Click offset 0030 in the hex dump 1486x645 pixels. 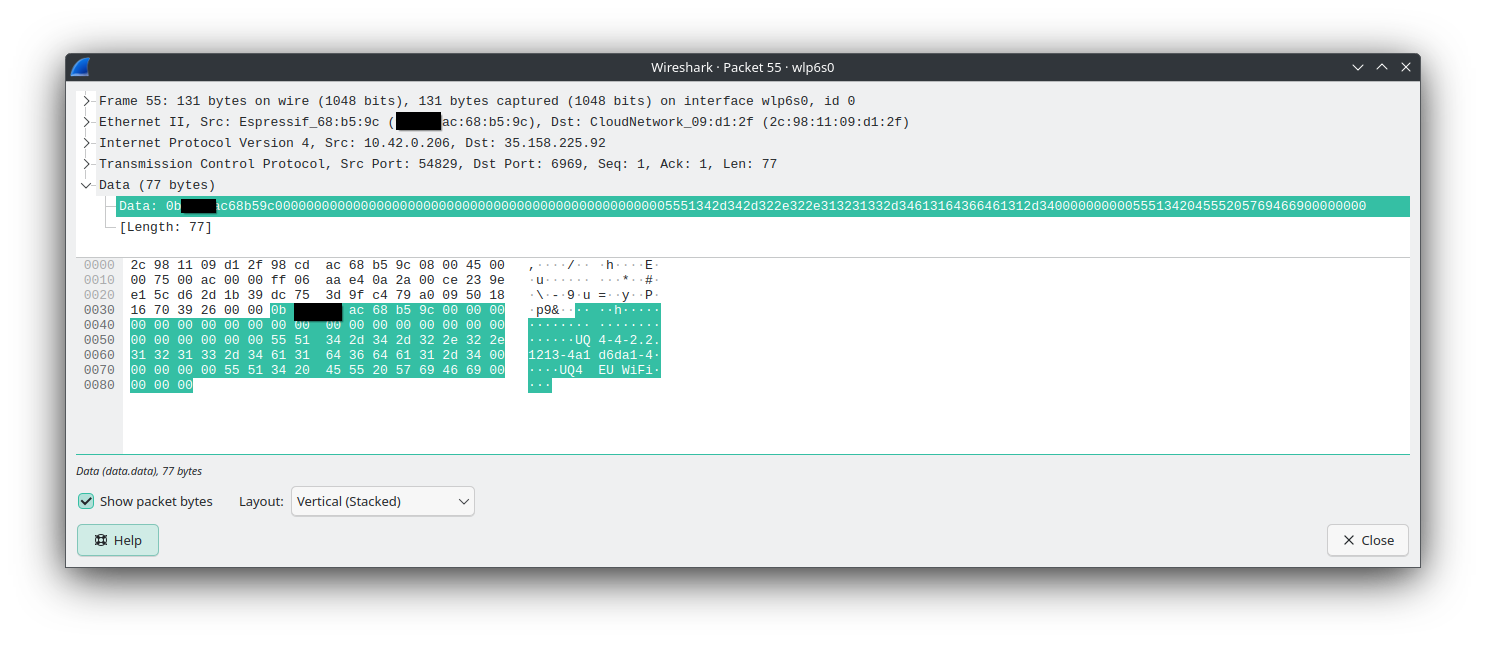click(99, 310)
